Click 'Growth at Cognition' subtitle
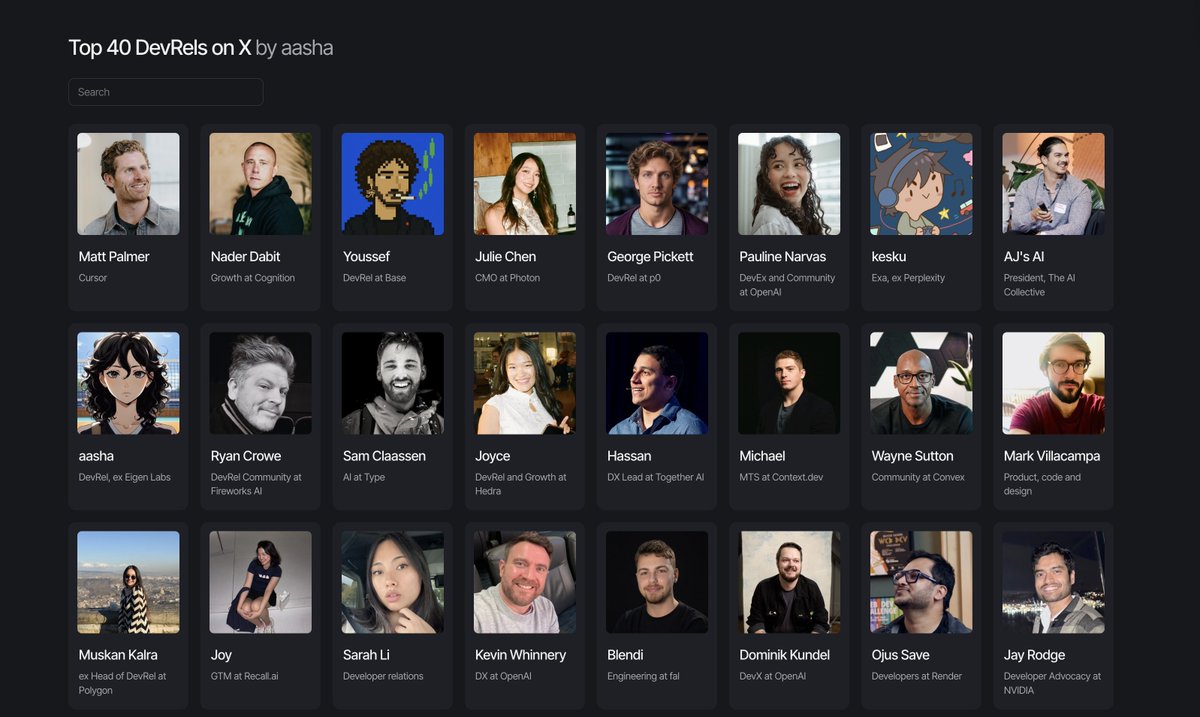The height and width of the screenshot is (717, 1200). [x=253, y=278]
